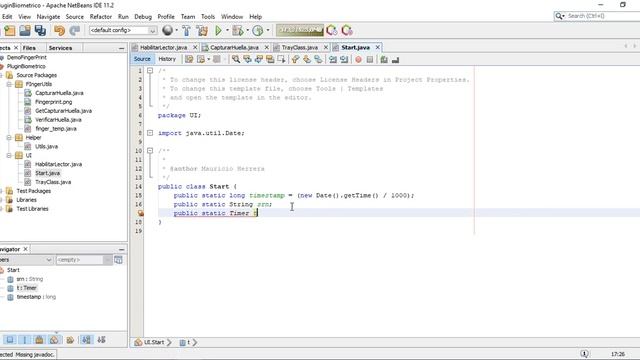640x360 pixels.
Task: Click the memory usage bar to run garbage collection
Action: pyautogui.click(x=300, y=30)
